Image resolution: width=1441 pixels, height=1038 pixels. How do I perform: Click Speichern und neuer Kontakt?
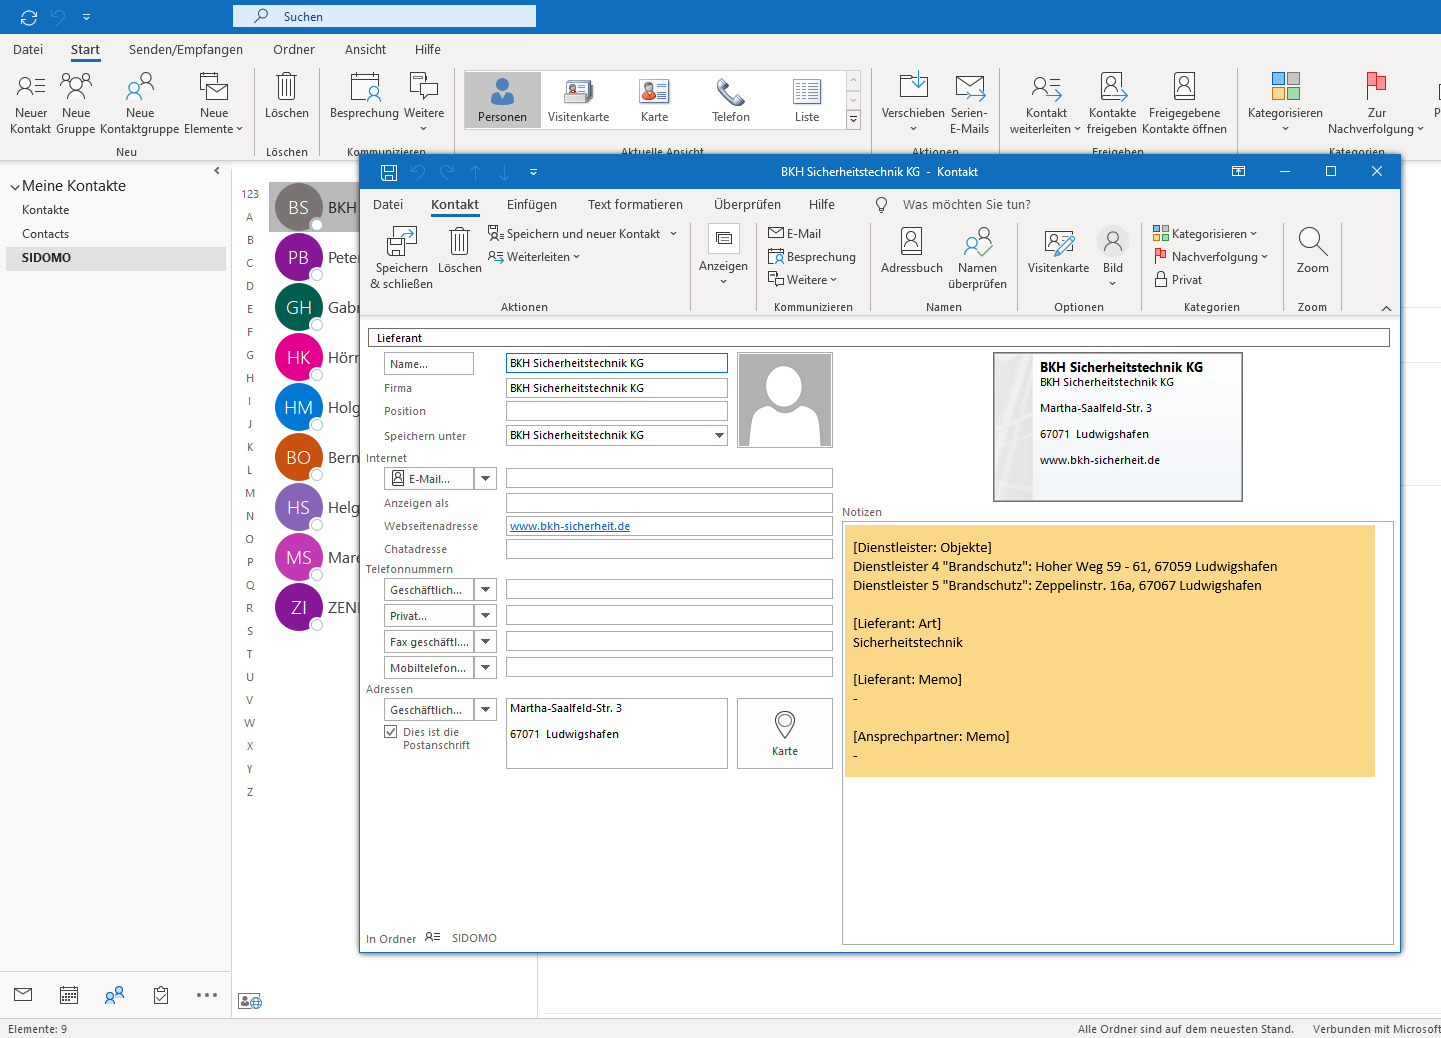pyautogui.click(x=574, y=234)
